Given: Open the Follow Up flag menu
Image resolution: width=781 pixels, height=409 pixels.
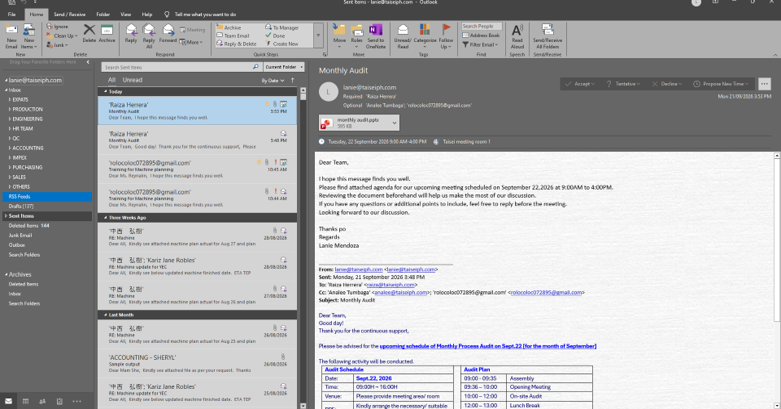Looking at the screenshot, I should coord(446,36).
